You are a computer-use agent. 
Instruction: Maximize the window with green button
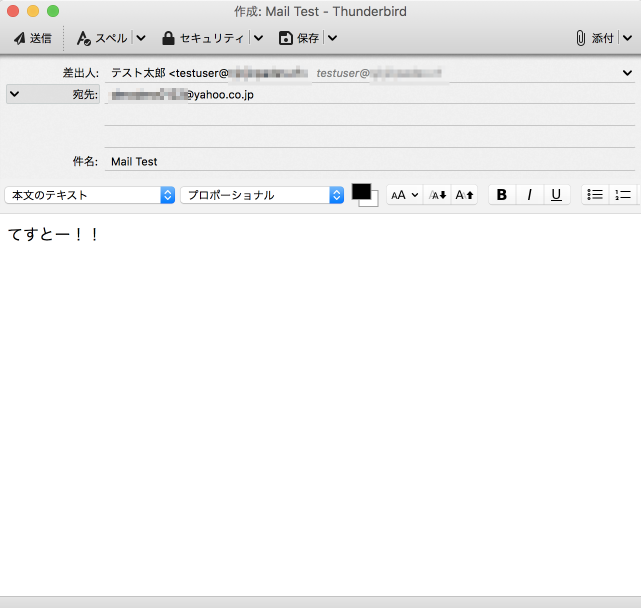53,11
